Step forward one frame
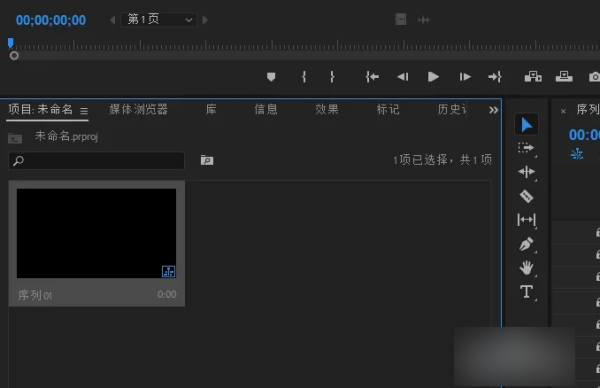Image resolution: width=600 pixels, height=388 pixels. click(x=465, y=77)
